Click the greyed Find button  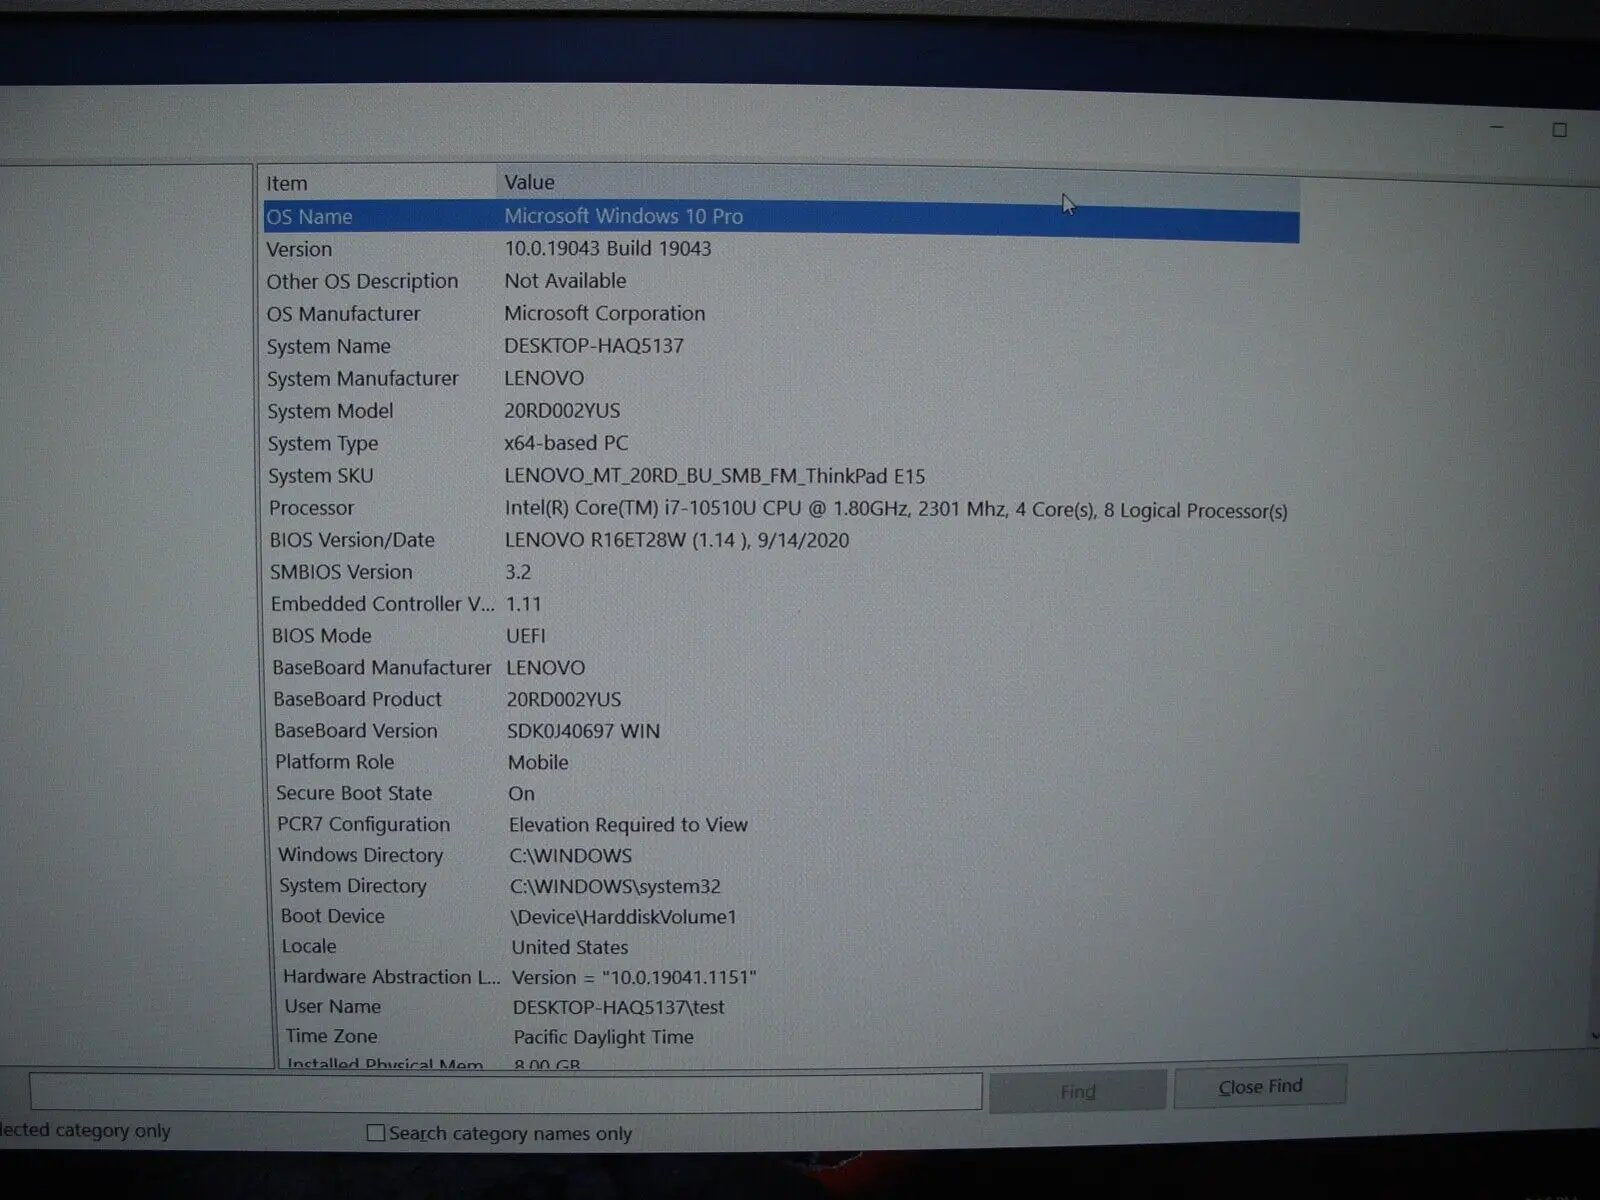coord(1078,1091)
